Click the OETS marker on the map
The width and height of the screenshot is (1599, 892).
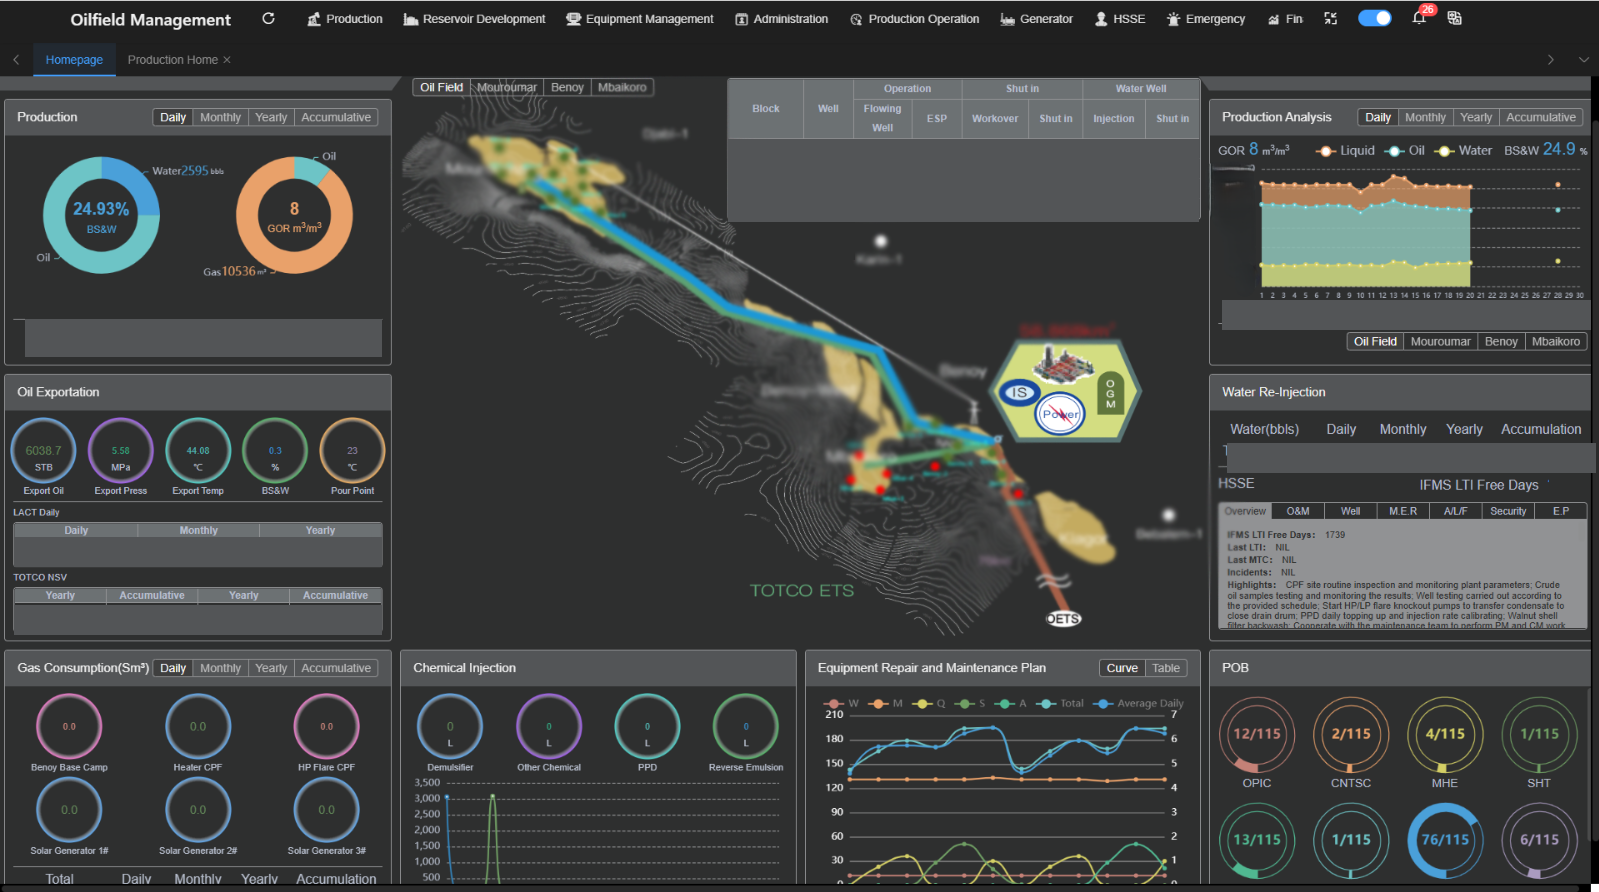(1063, 619)
